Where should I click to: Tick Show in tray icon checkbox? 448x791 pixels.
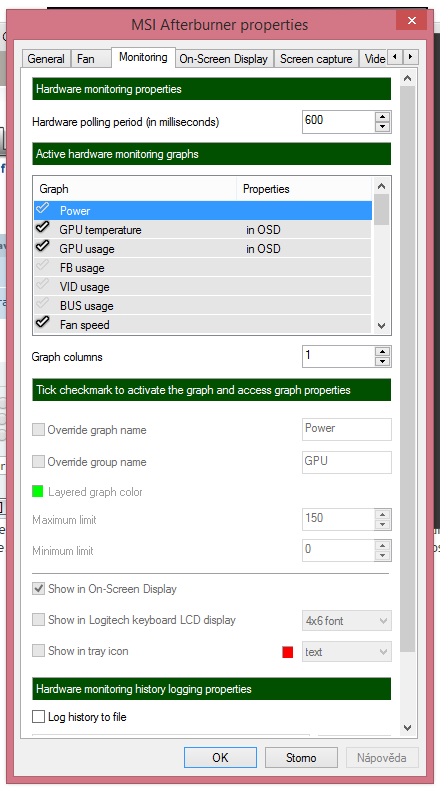click(38, 650)
